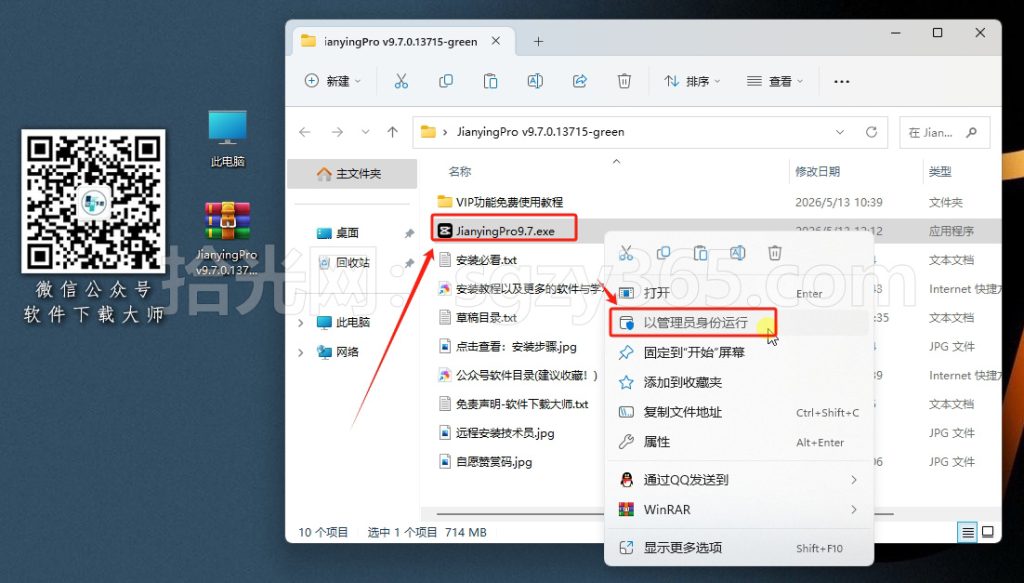The height and width of the screenshot is (583, 1024).
Task: Choose 打开 from the context menu
Action: [x=739, y=293]
